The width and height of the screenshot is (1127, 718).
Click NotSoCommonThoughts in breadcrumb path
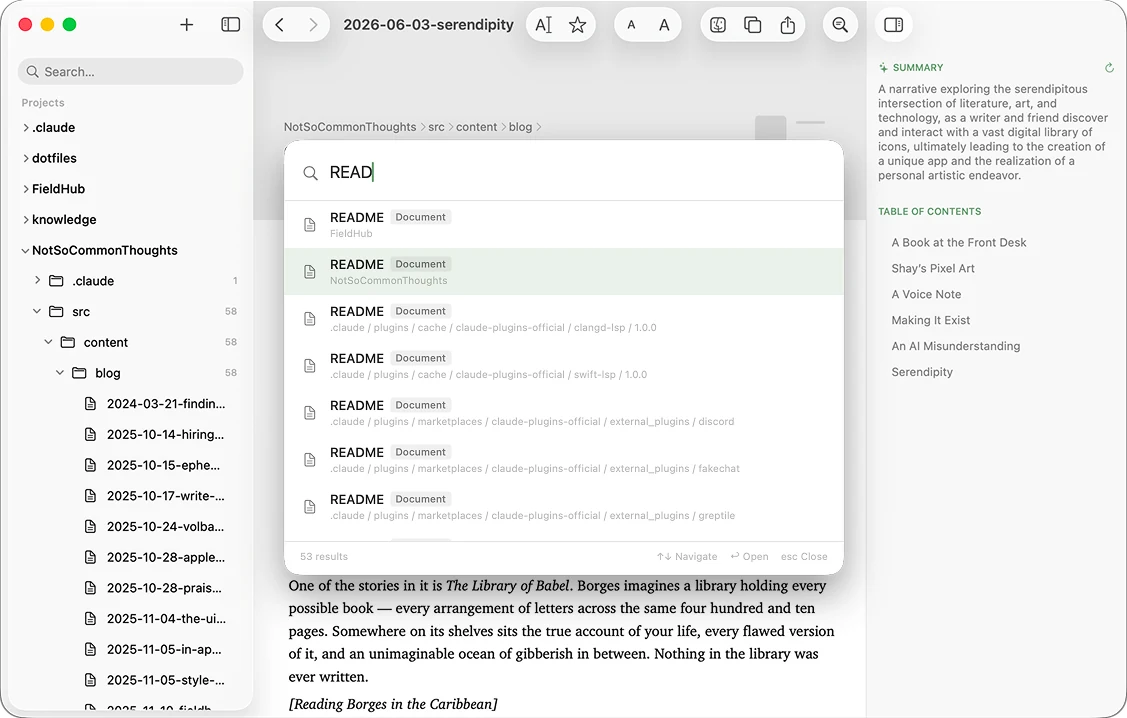[x=350, y=127]
